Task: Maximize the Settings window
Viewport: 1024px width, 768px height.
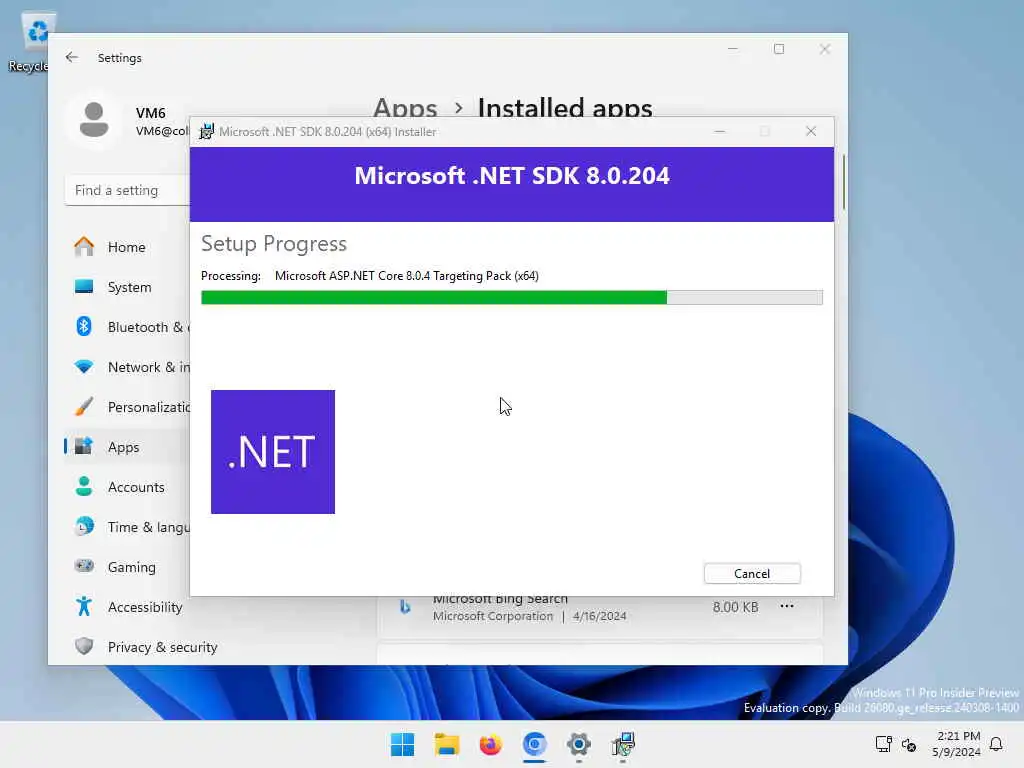Action: click(778, 49)
